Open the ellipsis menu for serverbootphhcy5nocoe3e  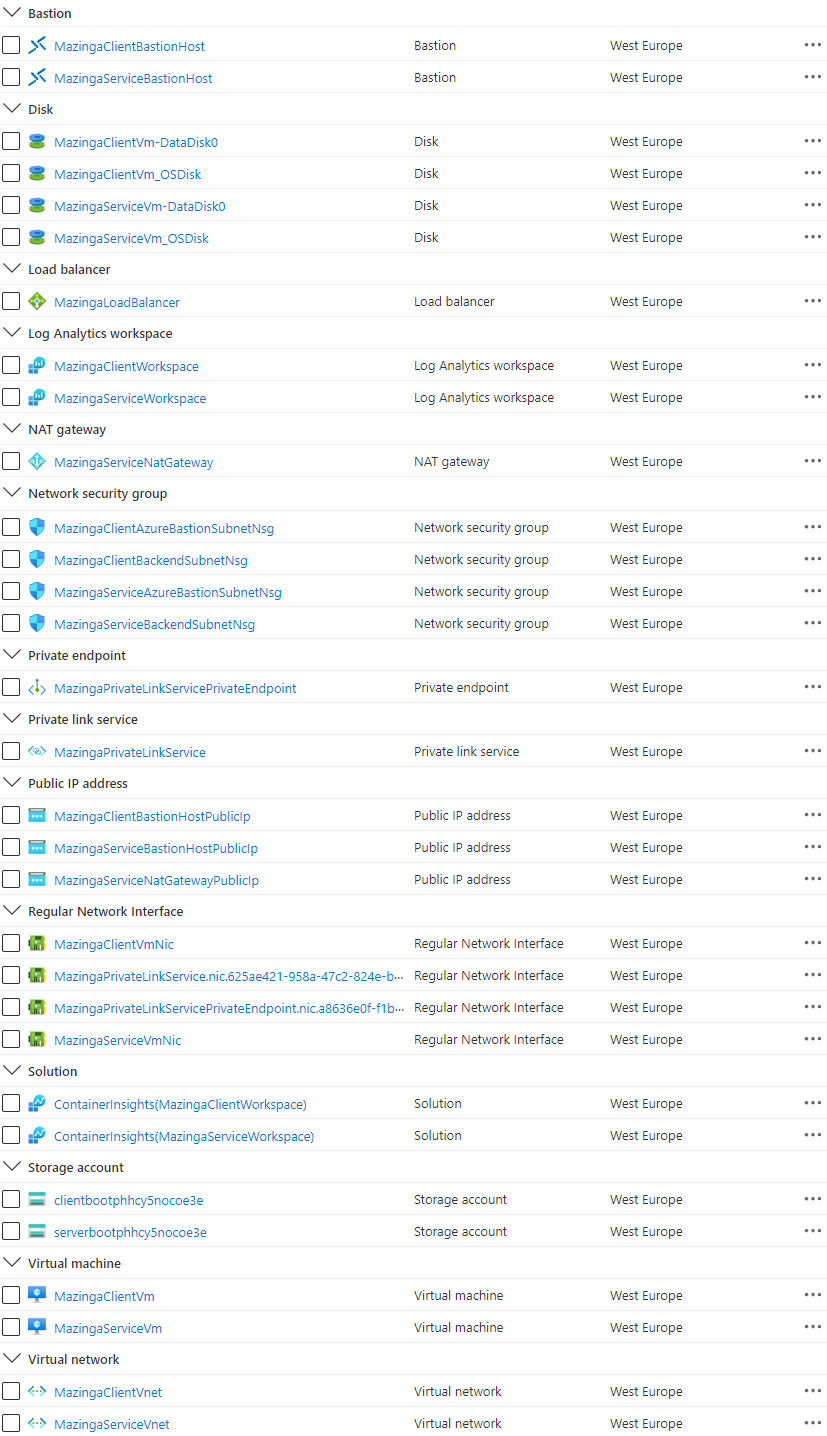(x=813, y=1231)
